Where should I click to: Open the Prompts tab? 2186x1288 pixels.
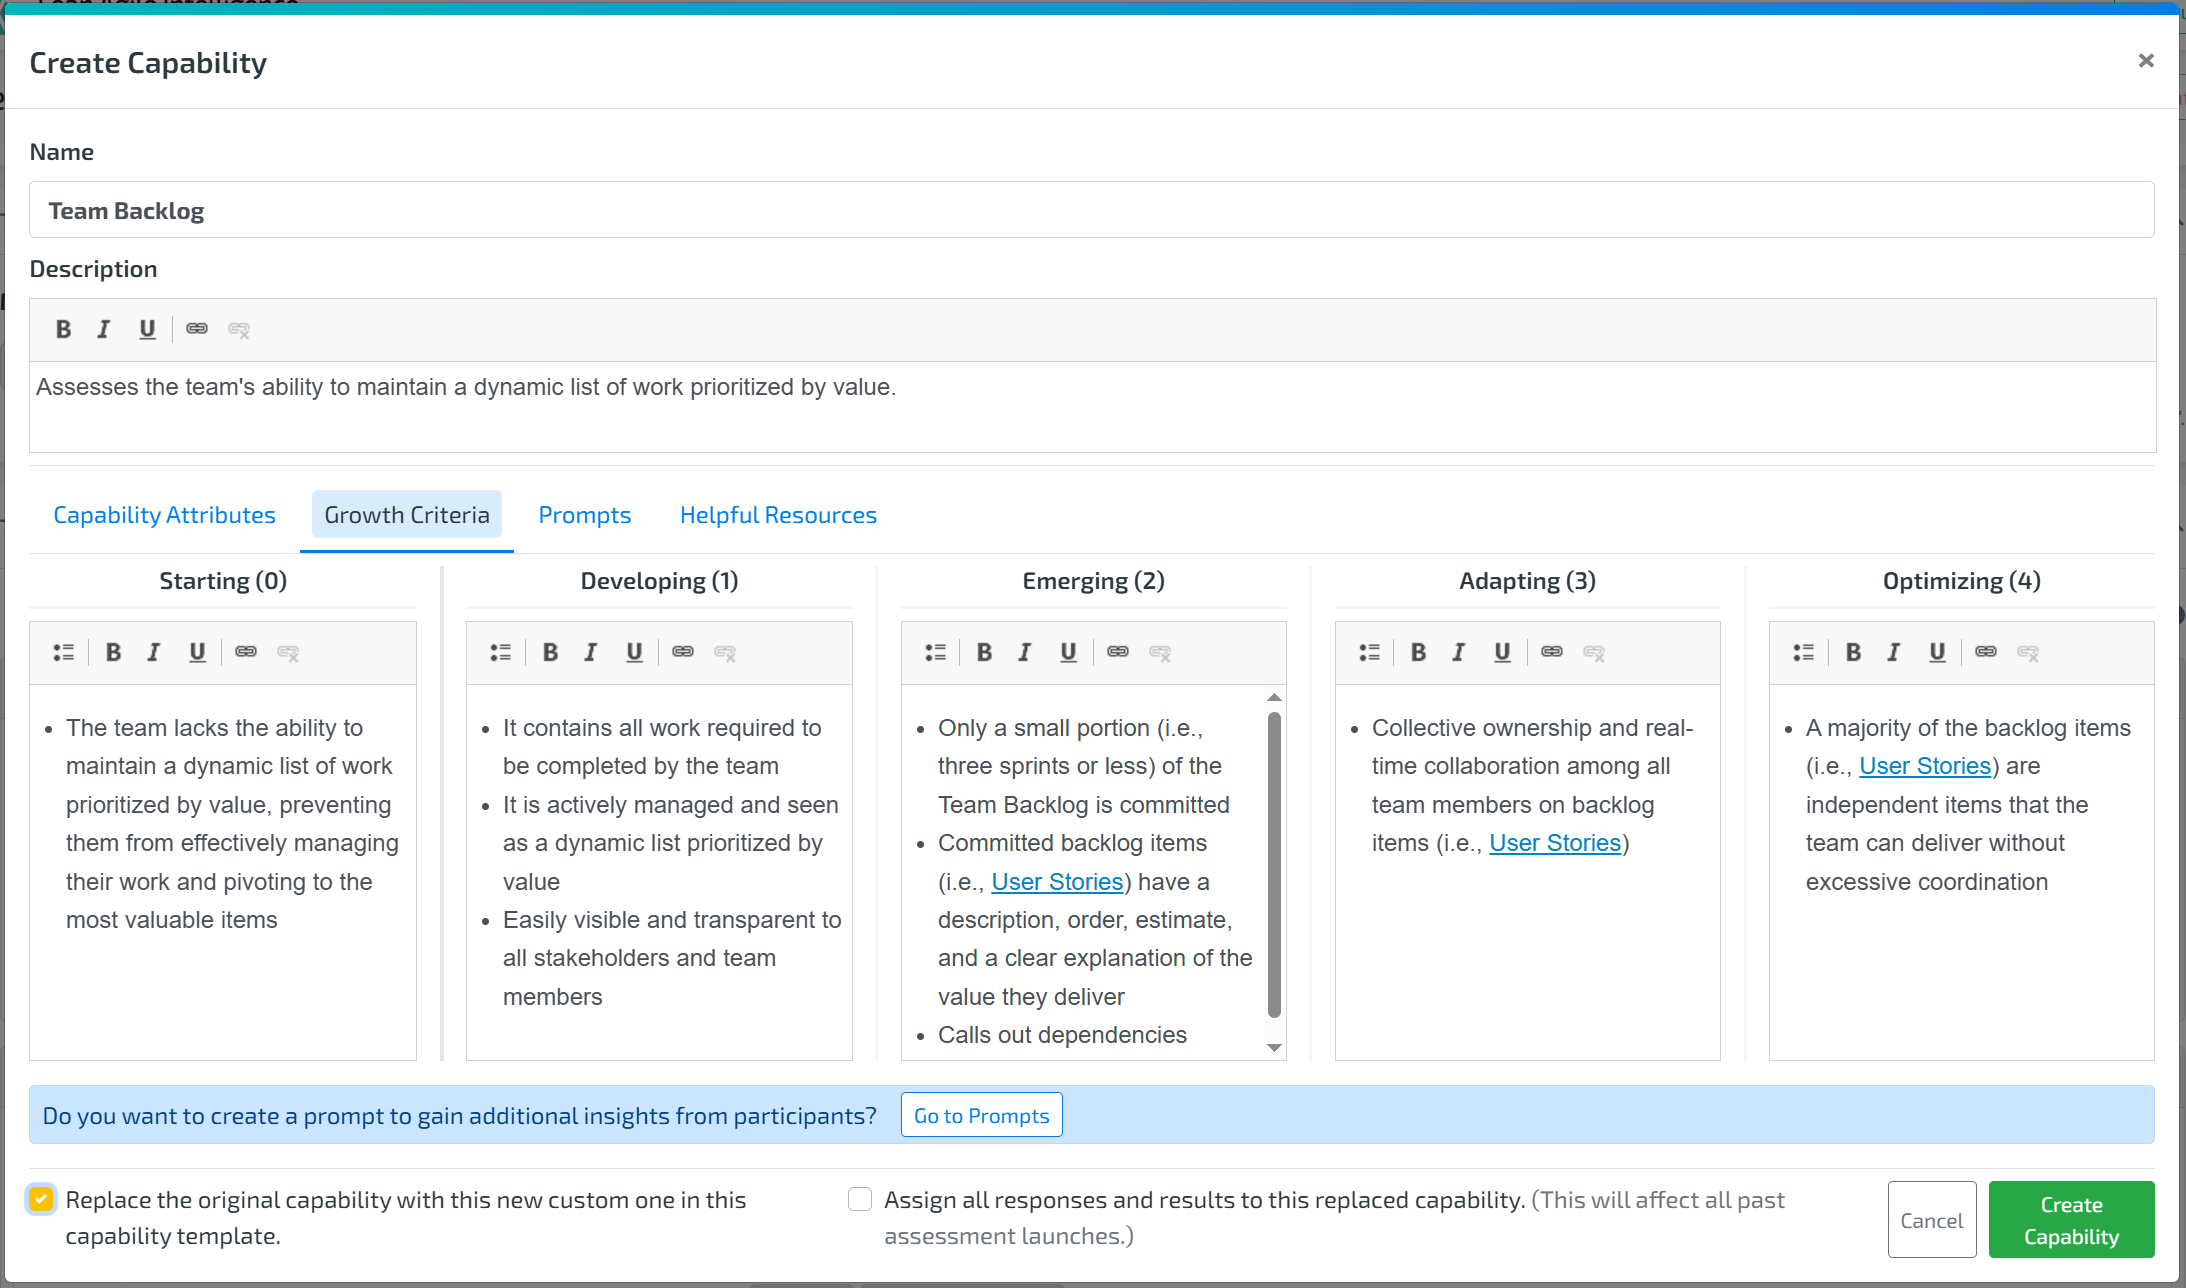coord(584,515)
